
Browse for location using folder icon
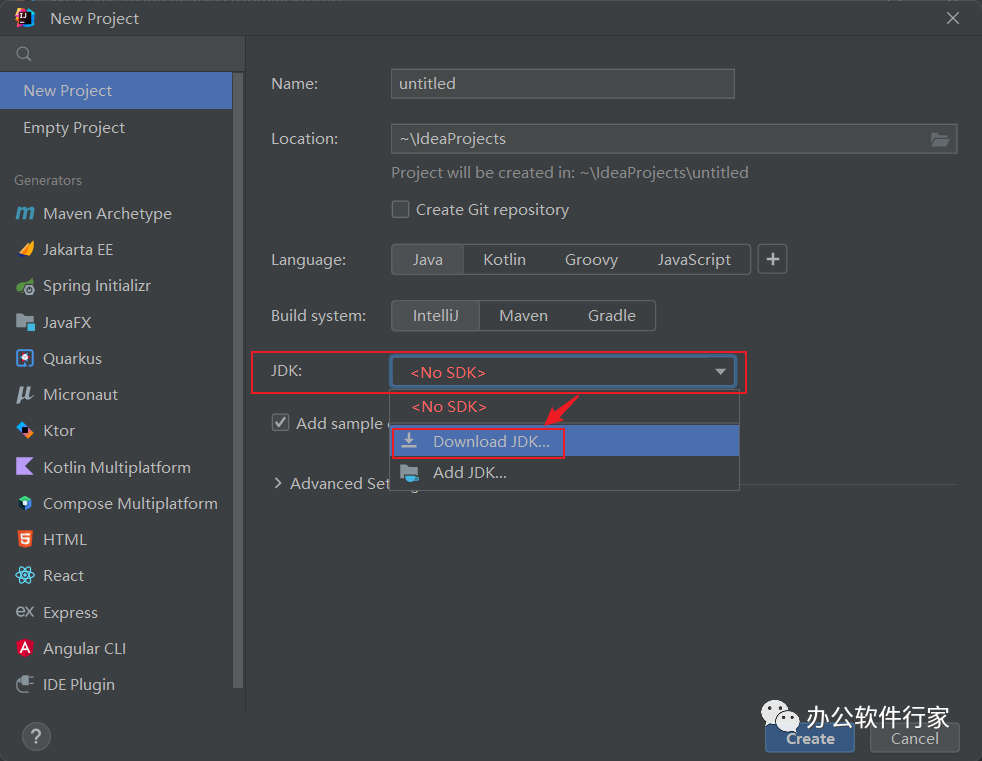(x=940, y=139)
